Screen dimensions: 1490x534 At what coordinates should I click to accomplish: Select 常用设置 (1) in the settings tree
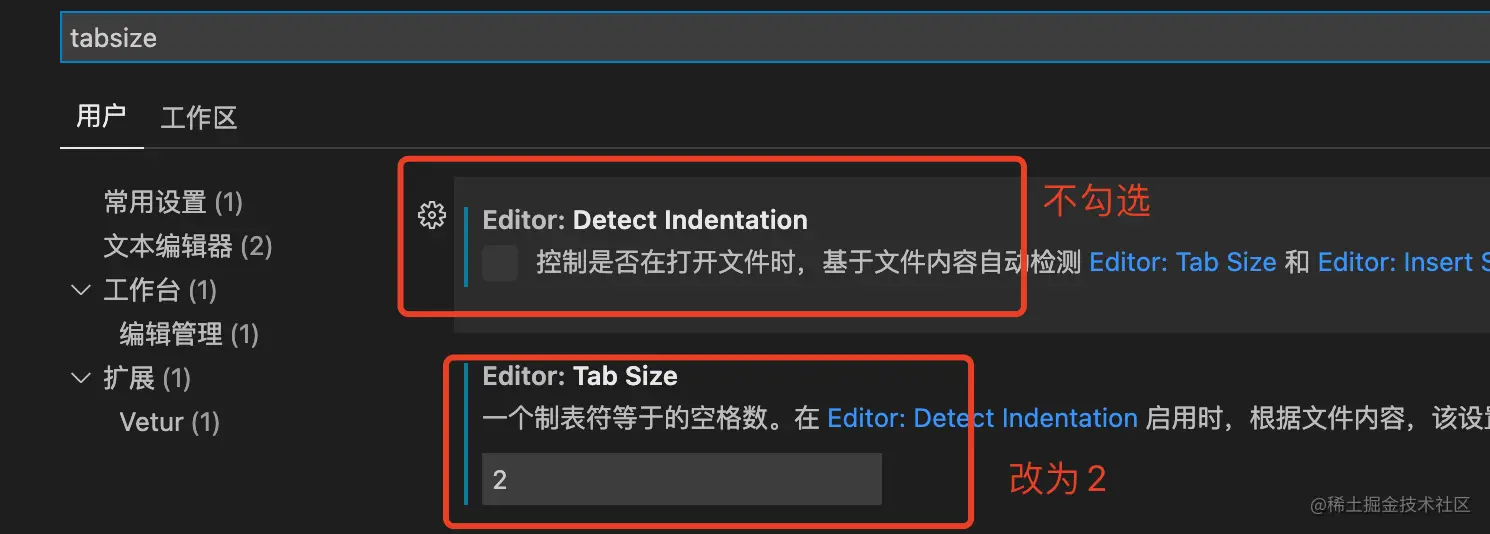173,203
